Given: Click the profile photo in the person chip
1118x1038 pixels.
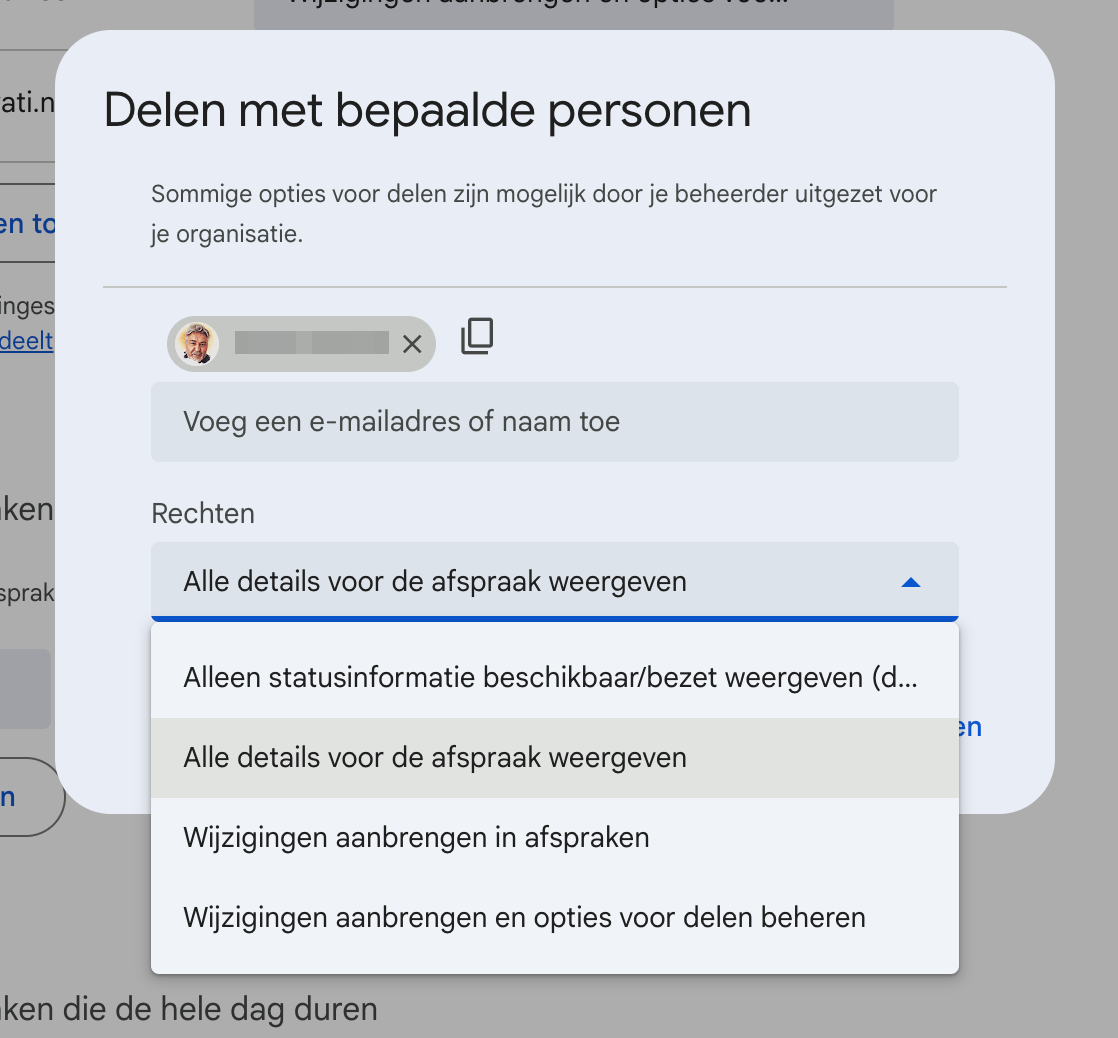Looking at the screenshot, I should pyautogui.click(x=197, y=344).
